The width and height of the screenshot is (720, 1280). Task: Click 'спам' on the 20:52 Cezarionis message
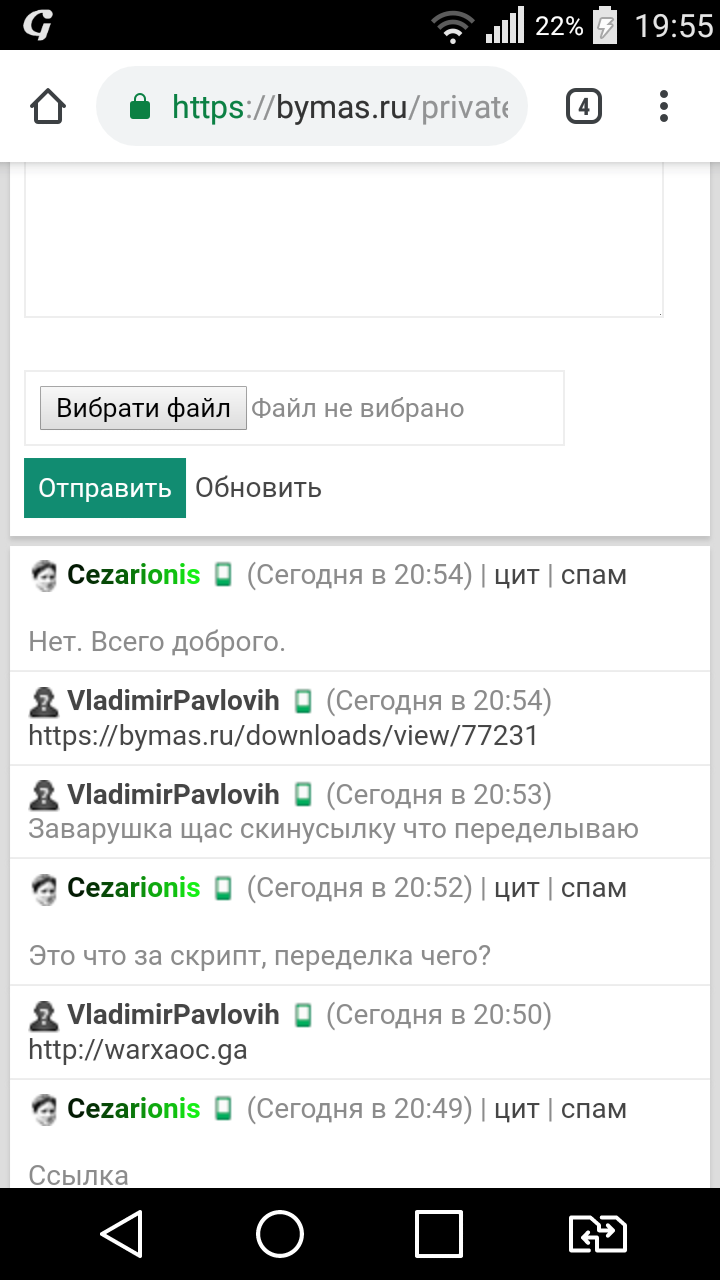click(593, 888)
